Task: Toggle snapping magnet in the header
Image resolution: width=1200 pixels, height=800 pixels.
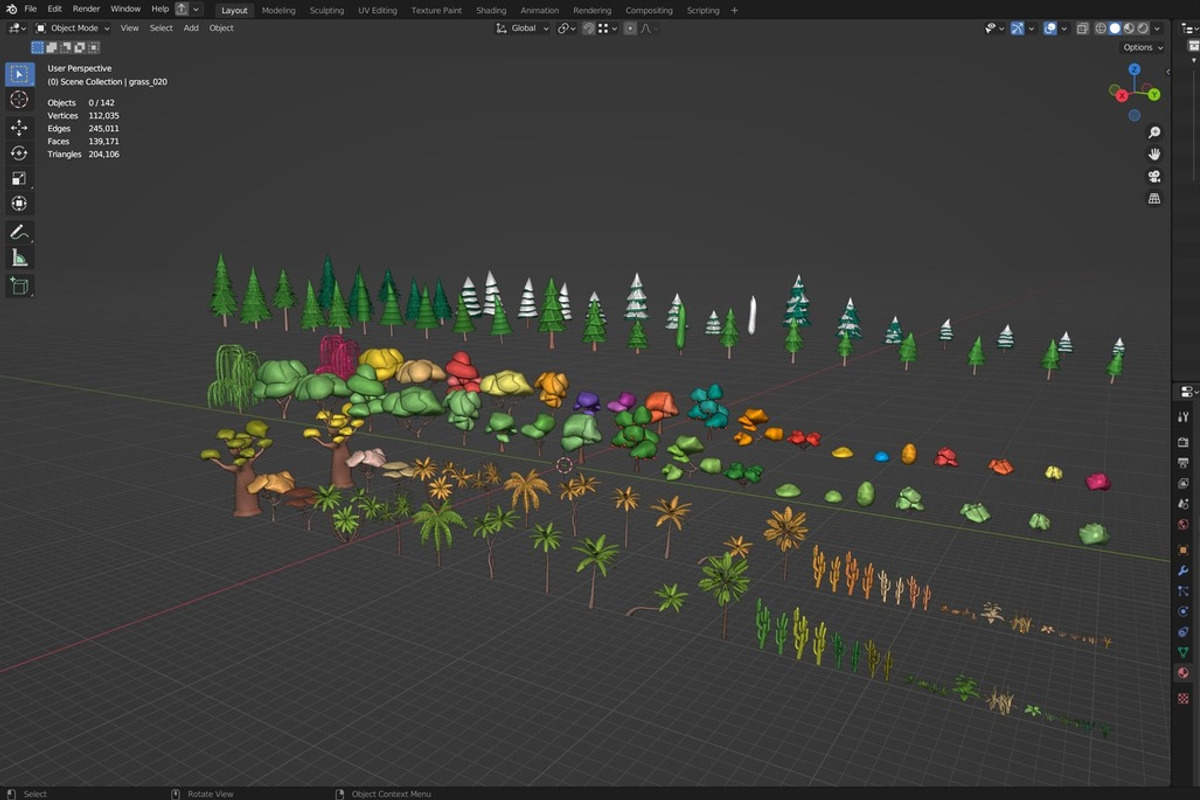Action: [589, 28]
